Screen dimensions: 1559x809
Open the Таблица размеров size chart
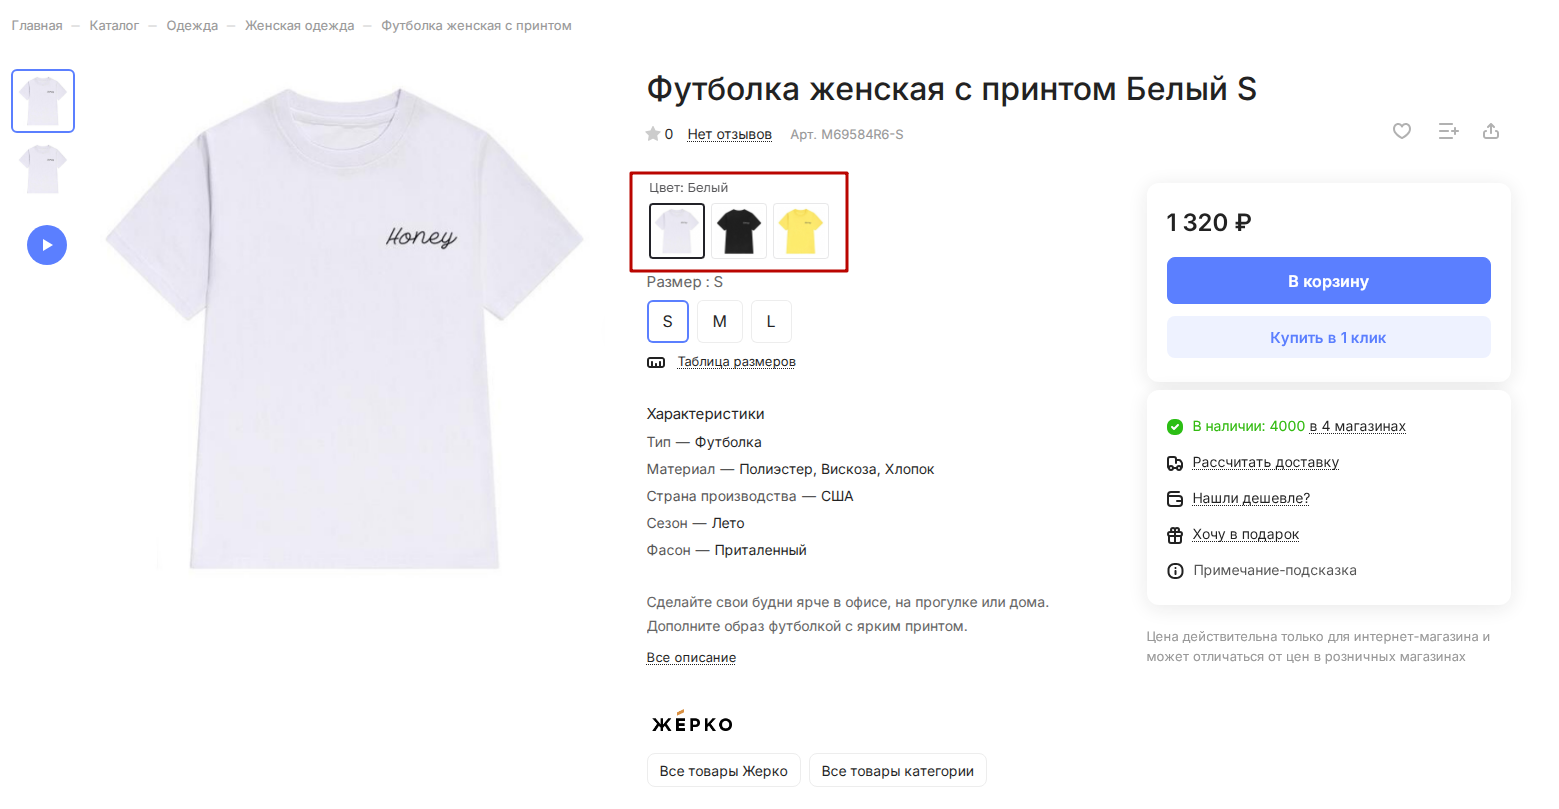pos(737,362)
